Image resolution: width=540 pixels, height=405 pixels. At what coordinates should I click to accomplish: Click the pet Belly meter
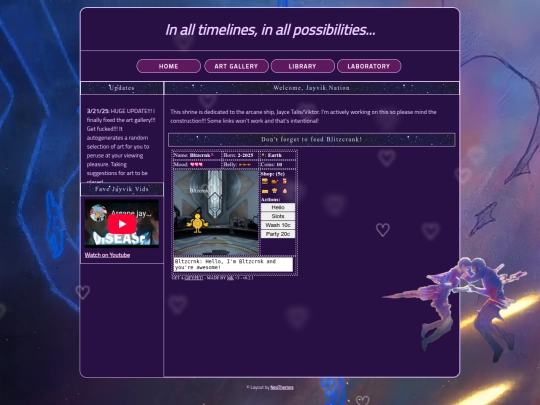pos(240,165)
